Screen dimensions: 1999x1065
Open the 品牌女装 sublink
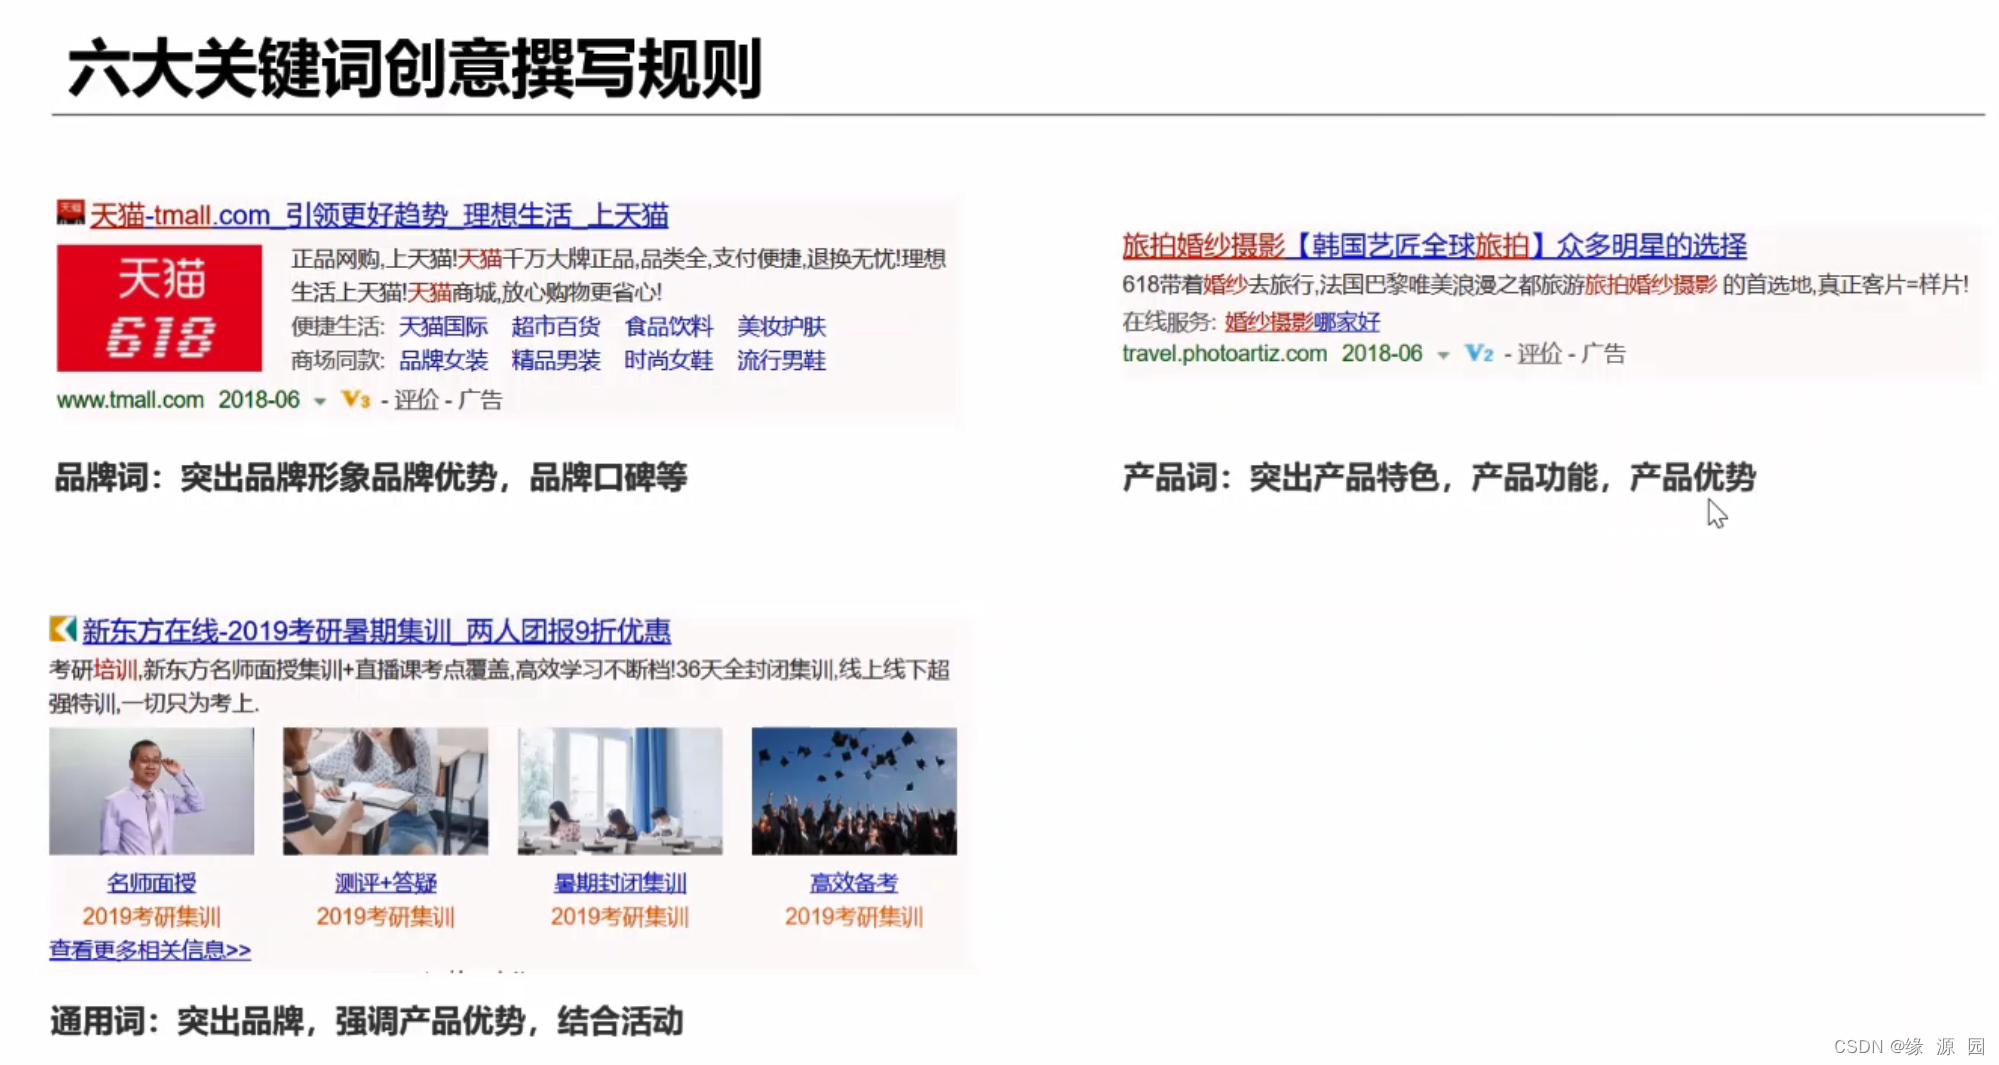coord(443,360)
